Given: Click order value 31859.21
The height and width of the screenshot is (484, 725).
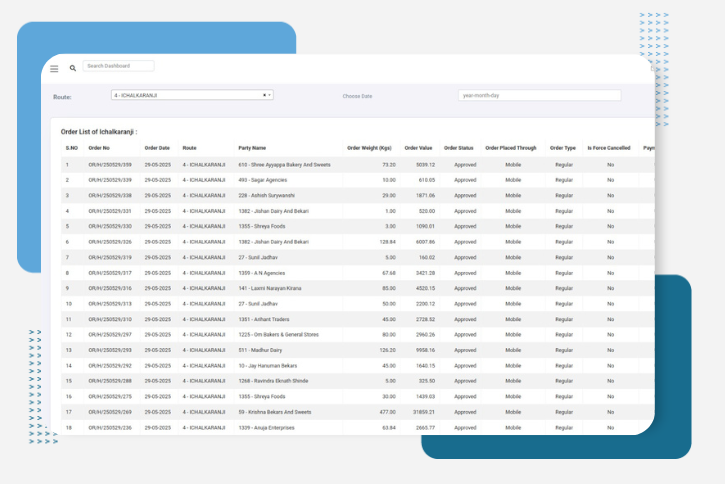Looking at the screenshot, I should tap(424, 412).
